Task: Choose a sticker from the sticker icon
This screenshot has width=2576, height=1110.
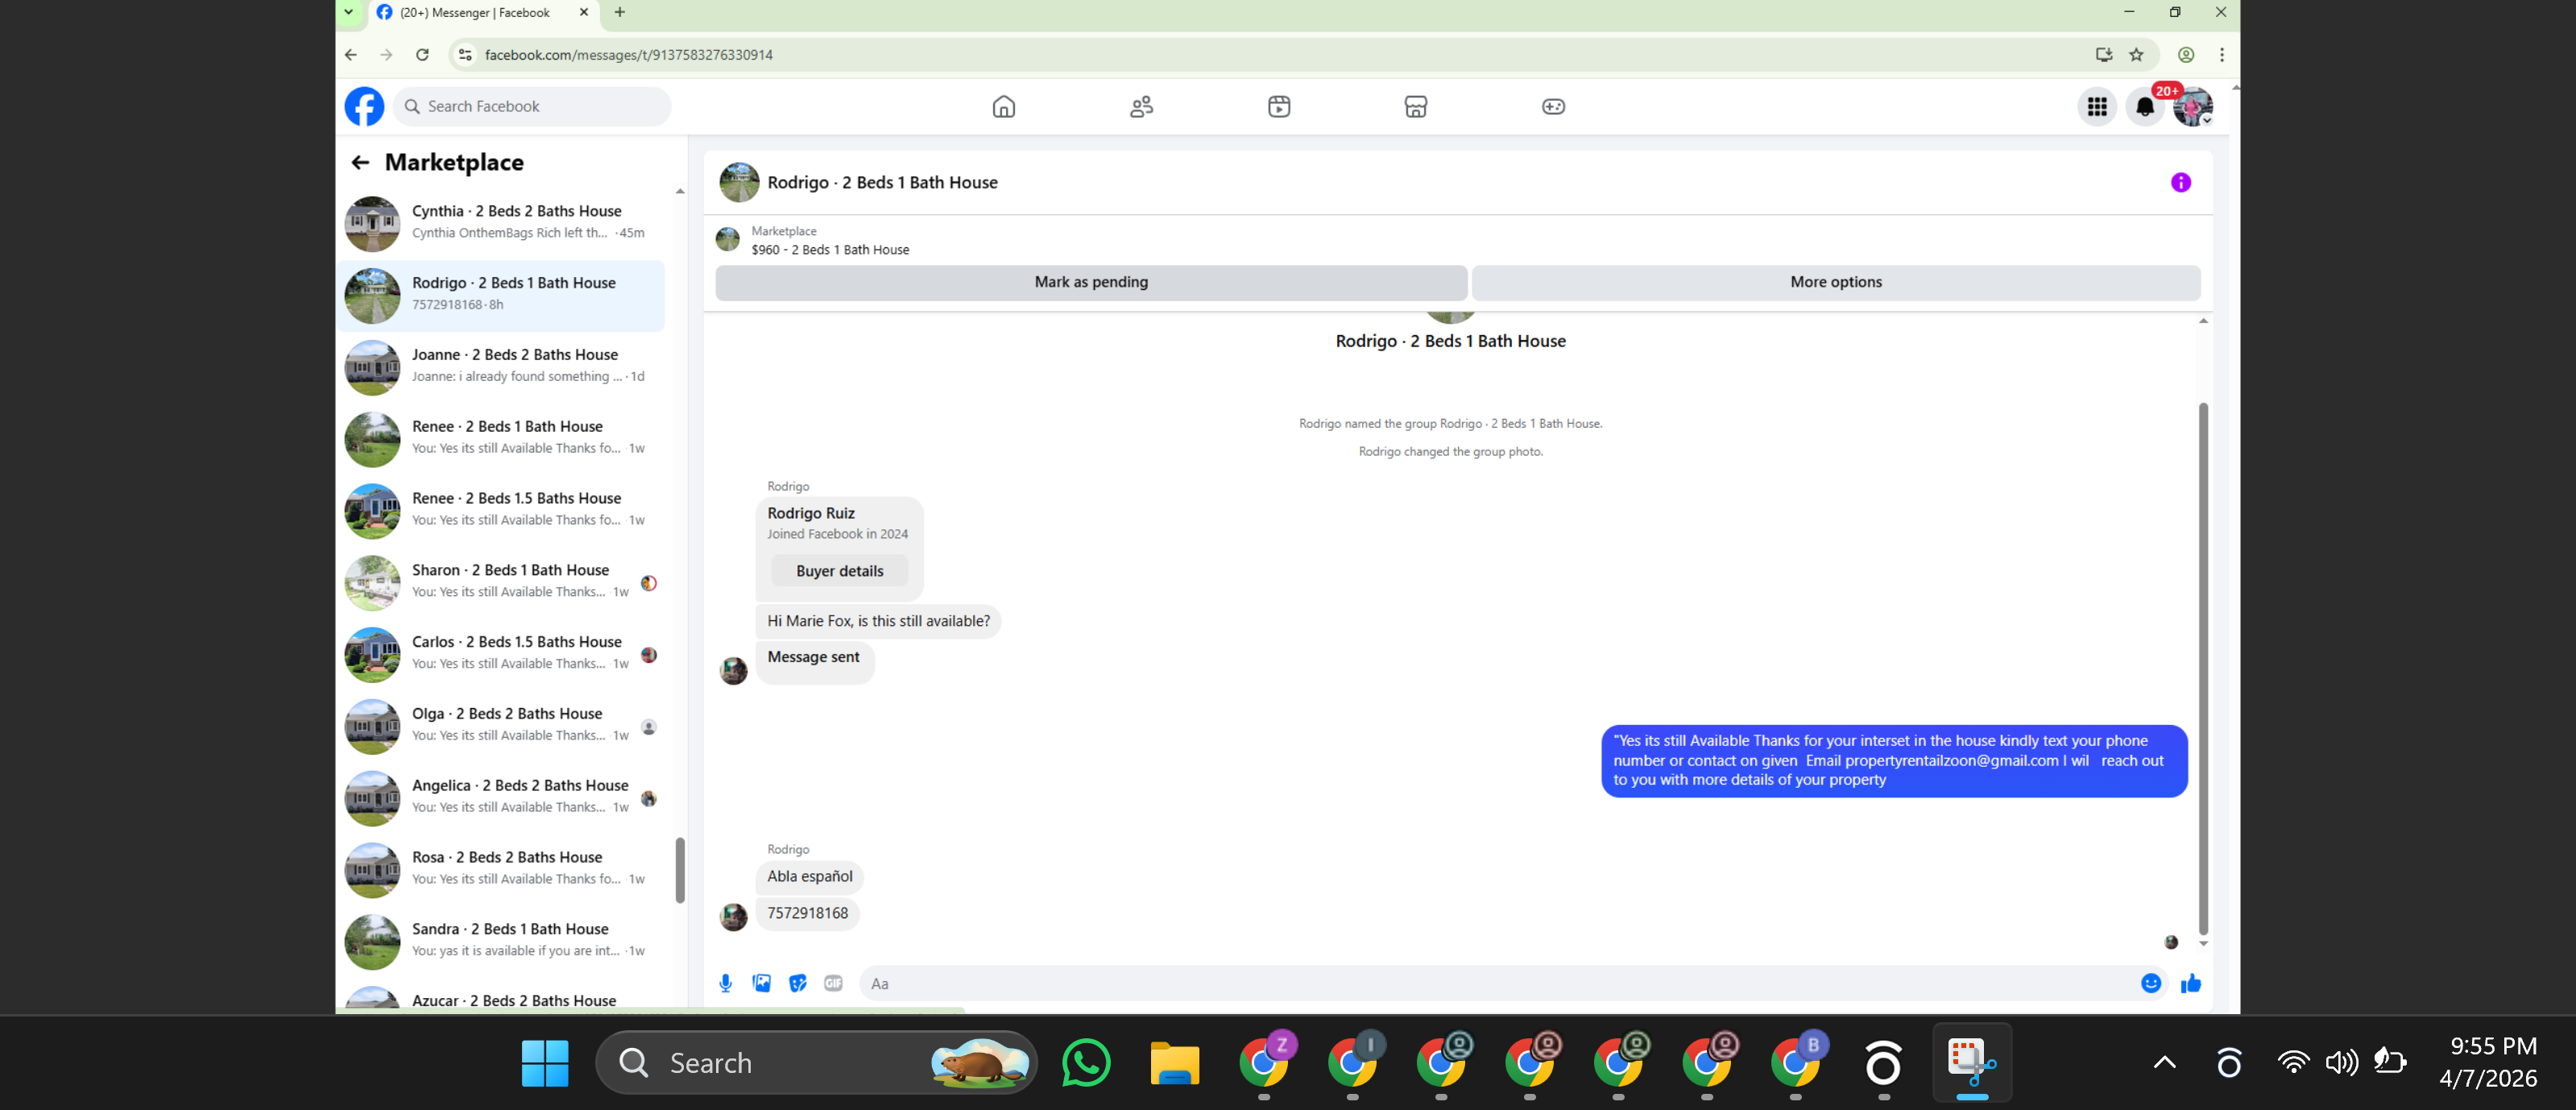Action: 798,983
